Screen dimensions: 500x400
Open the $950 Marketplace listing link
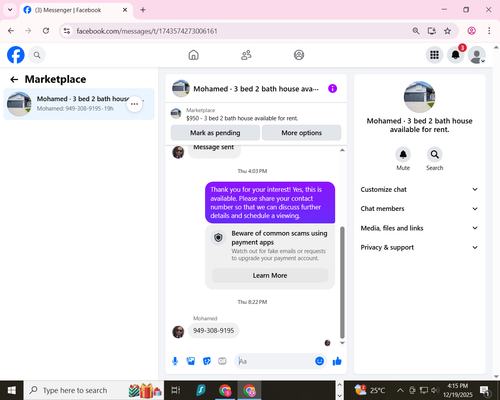tap(242, 118)
